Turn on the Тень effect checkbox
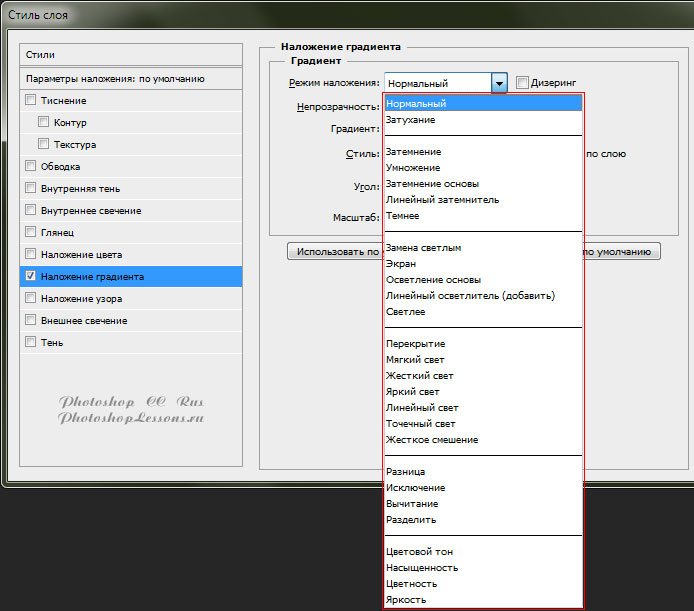694x611 pixels. (30, 342)
